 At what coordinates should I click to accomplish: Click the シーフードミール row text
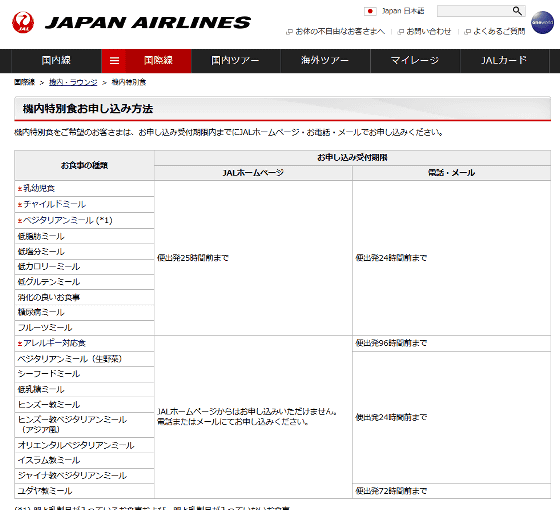pos(49,374)
